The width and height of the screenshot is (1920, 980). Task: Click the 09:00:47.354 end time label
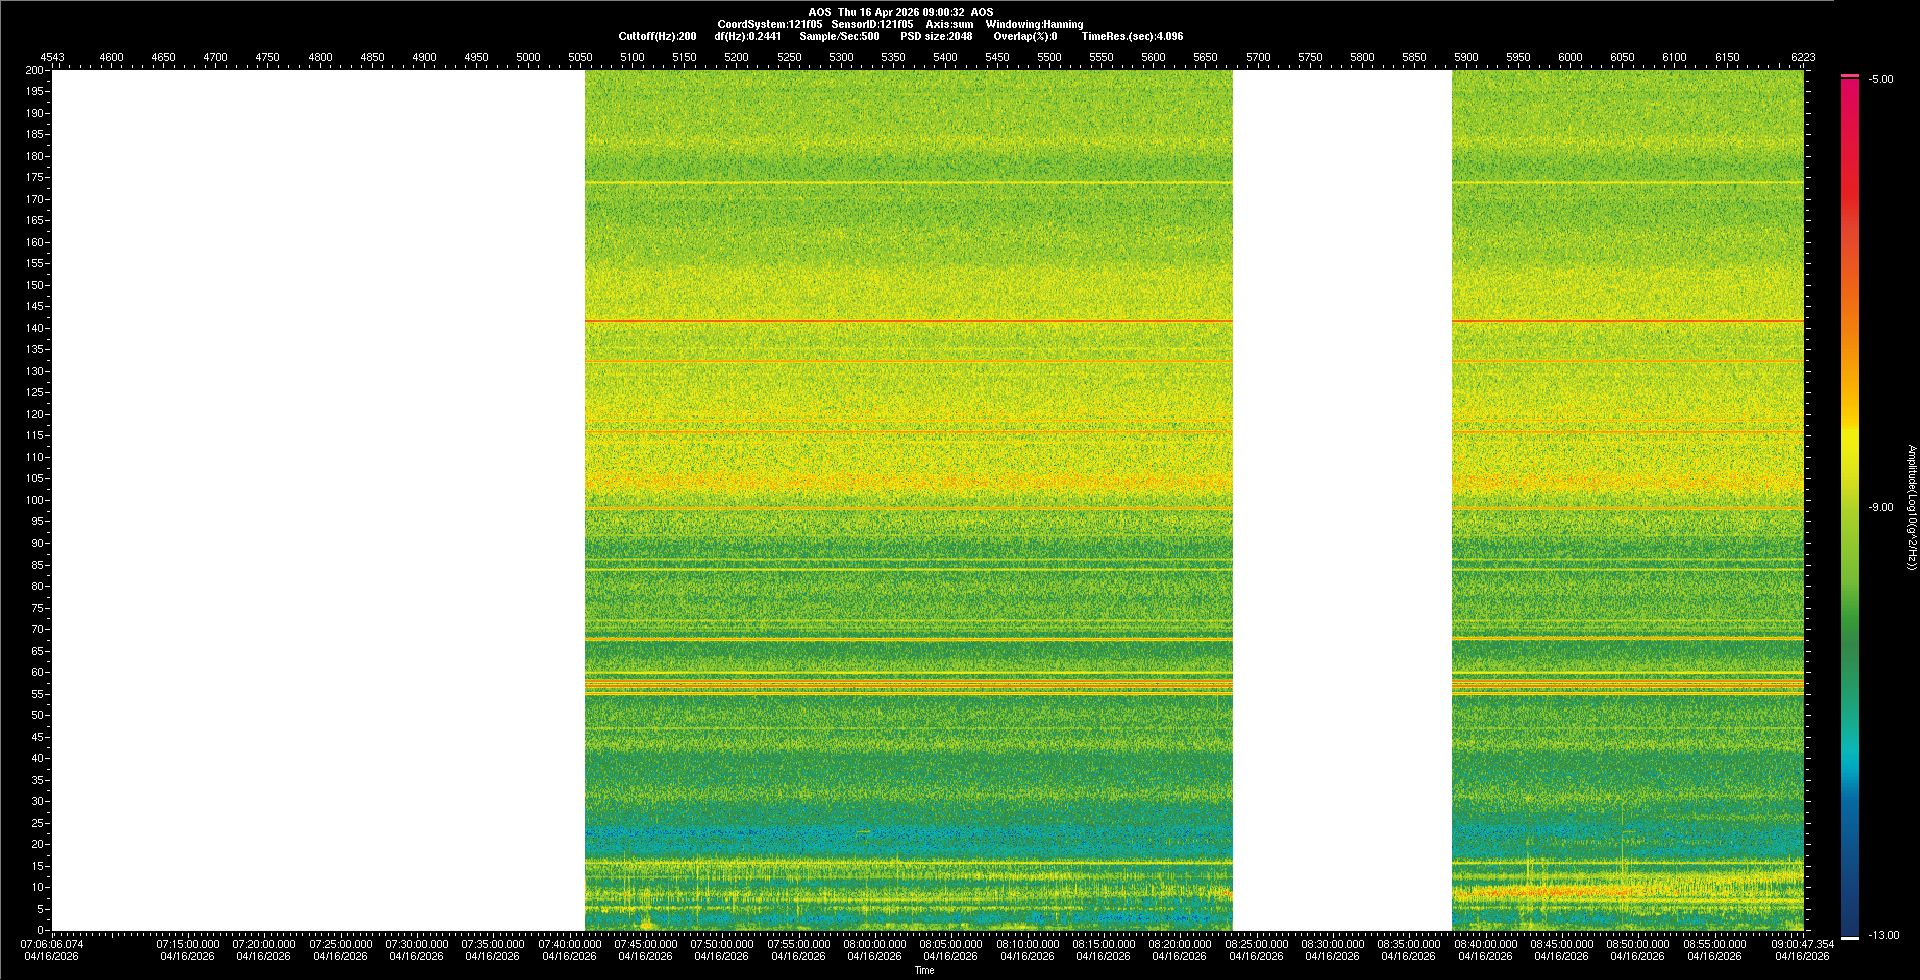point(1802,944)
